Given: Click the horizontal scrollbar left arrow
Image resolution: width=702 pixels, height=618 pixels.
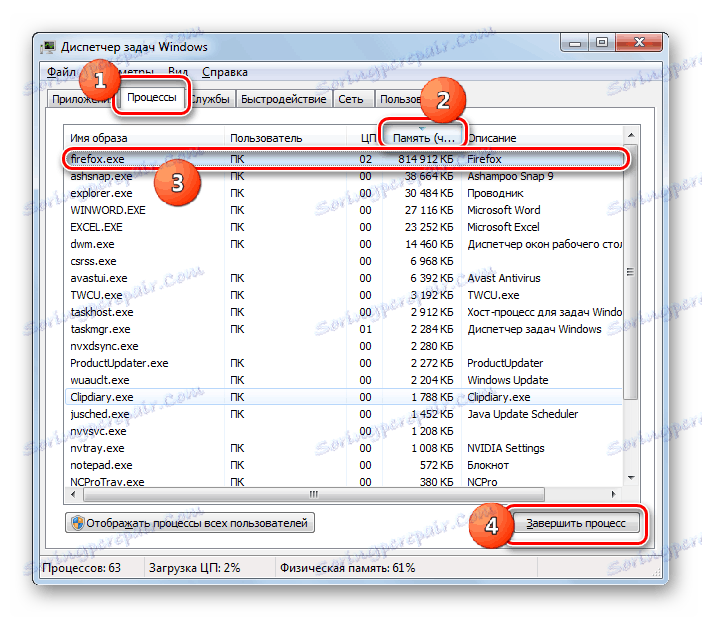Looking at the screenshot, I should 73,494.
